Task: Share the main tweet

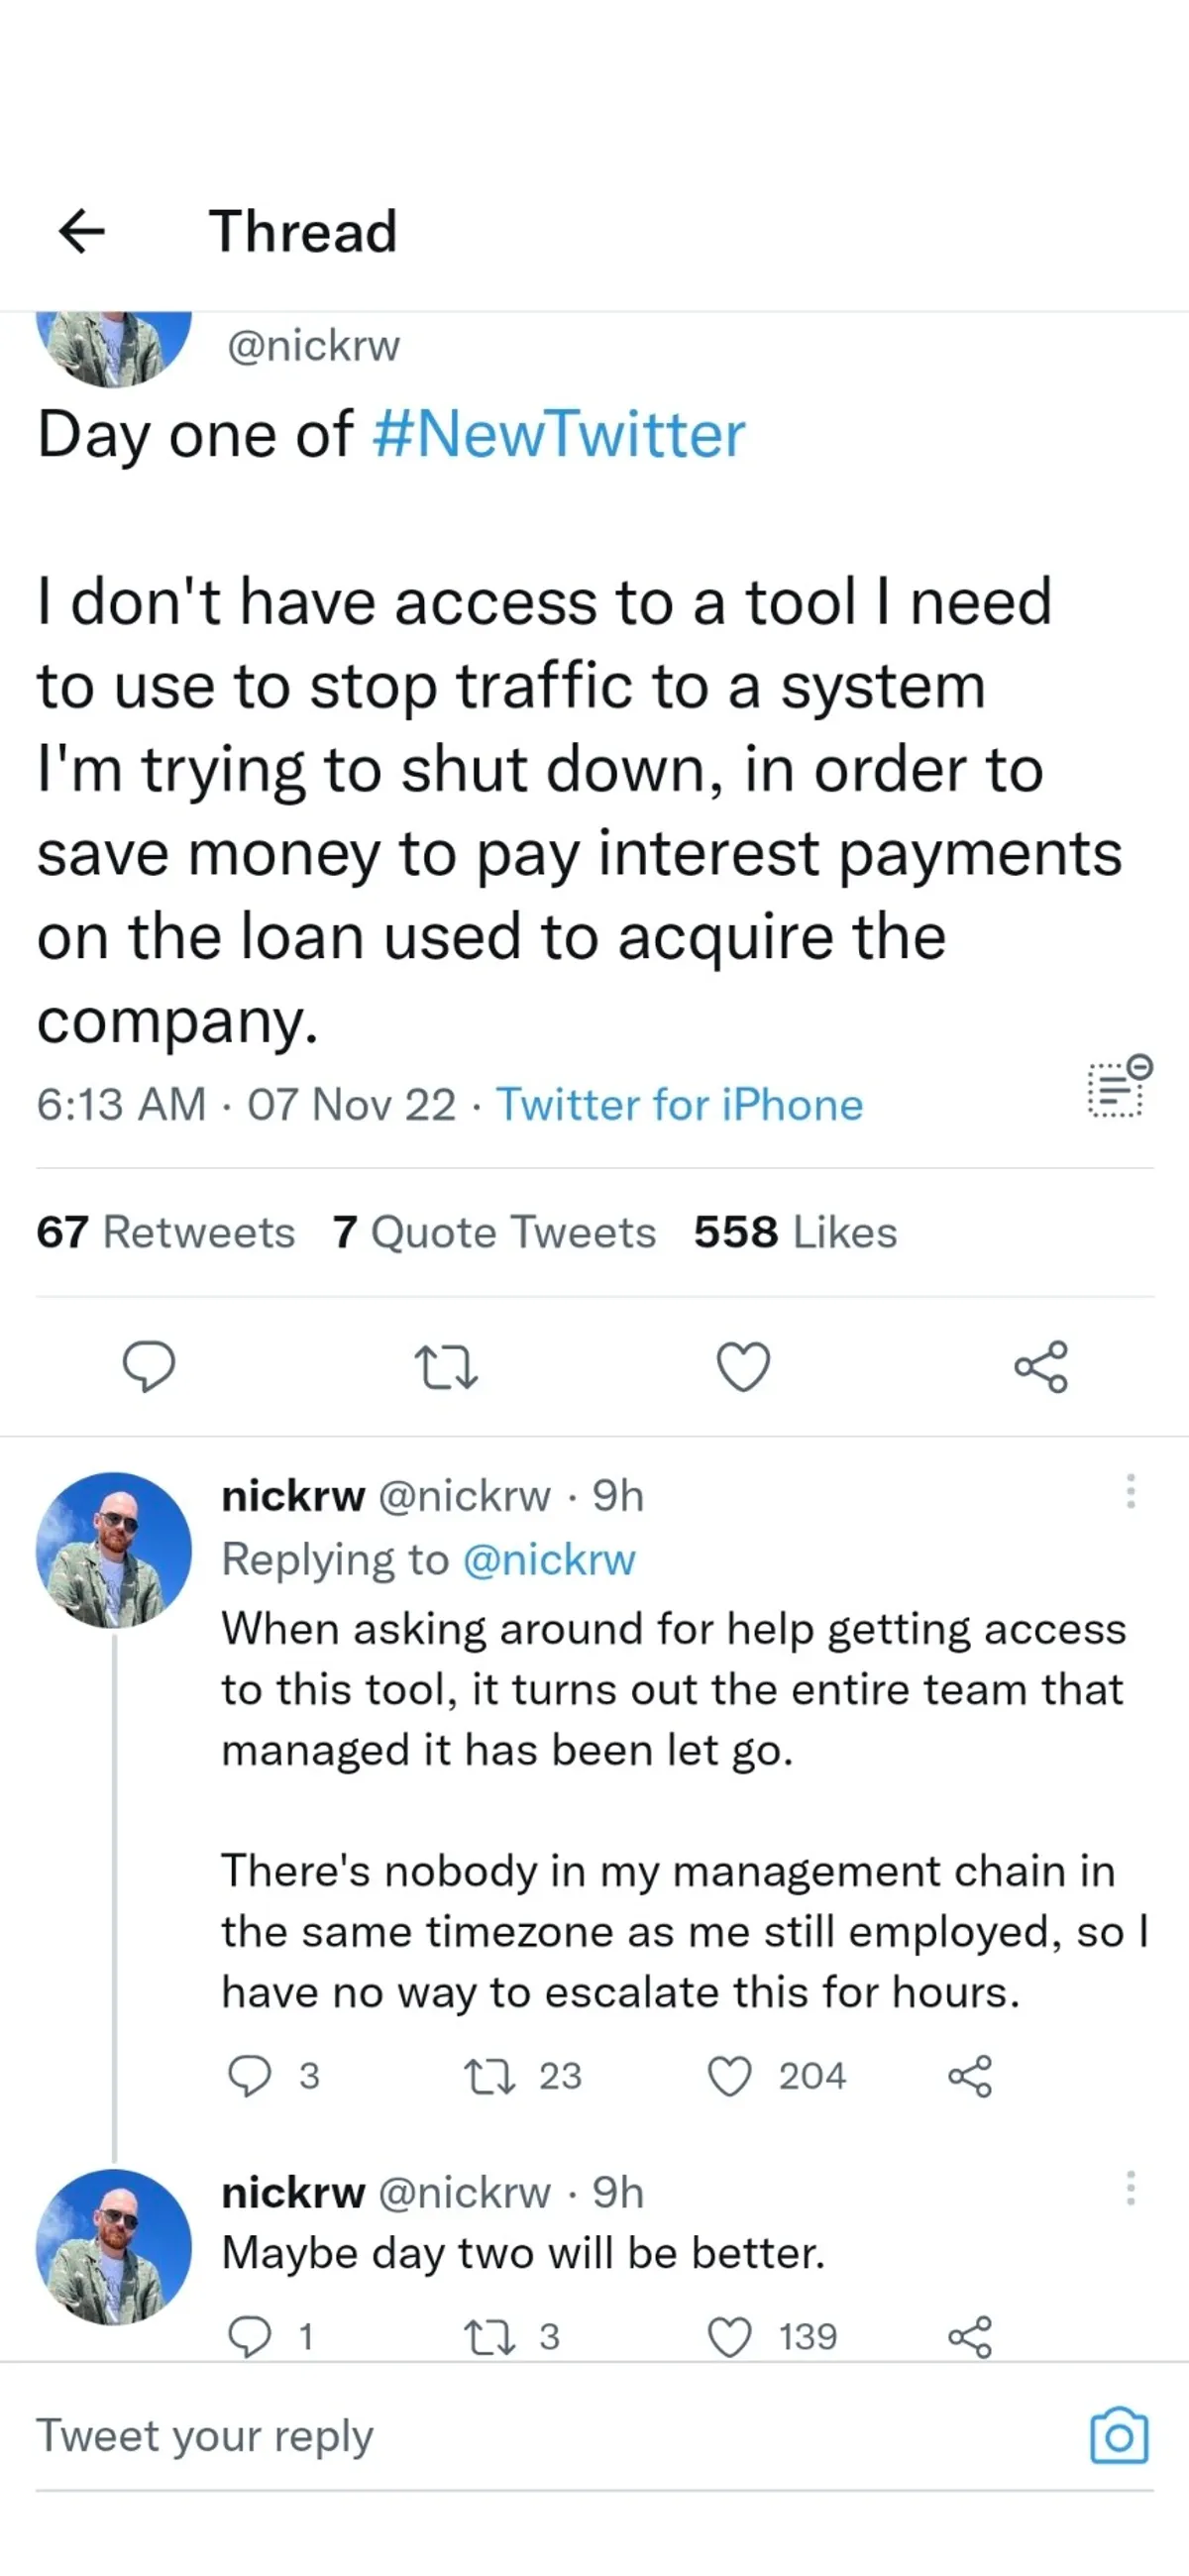Action: (1041, 1366)
